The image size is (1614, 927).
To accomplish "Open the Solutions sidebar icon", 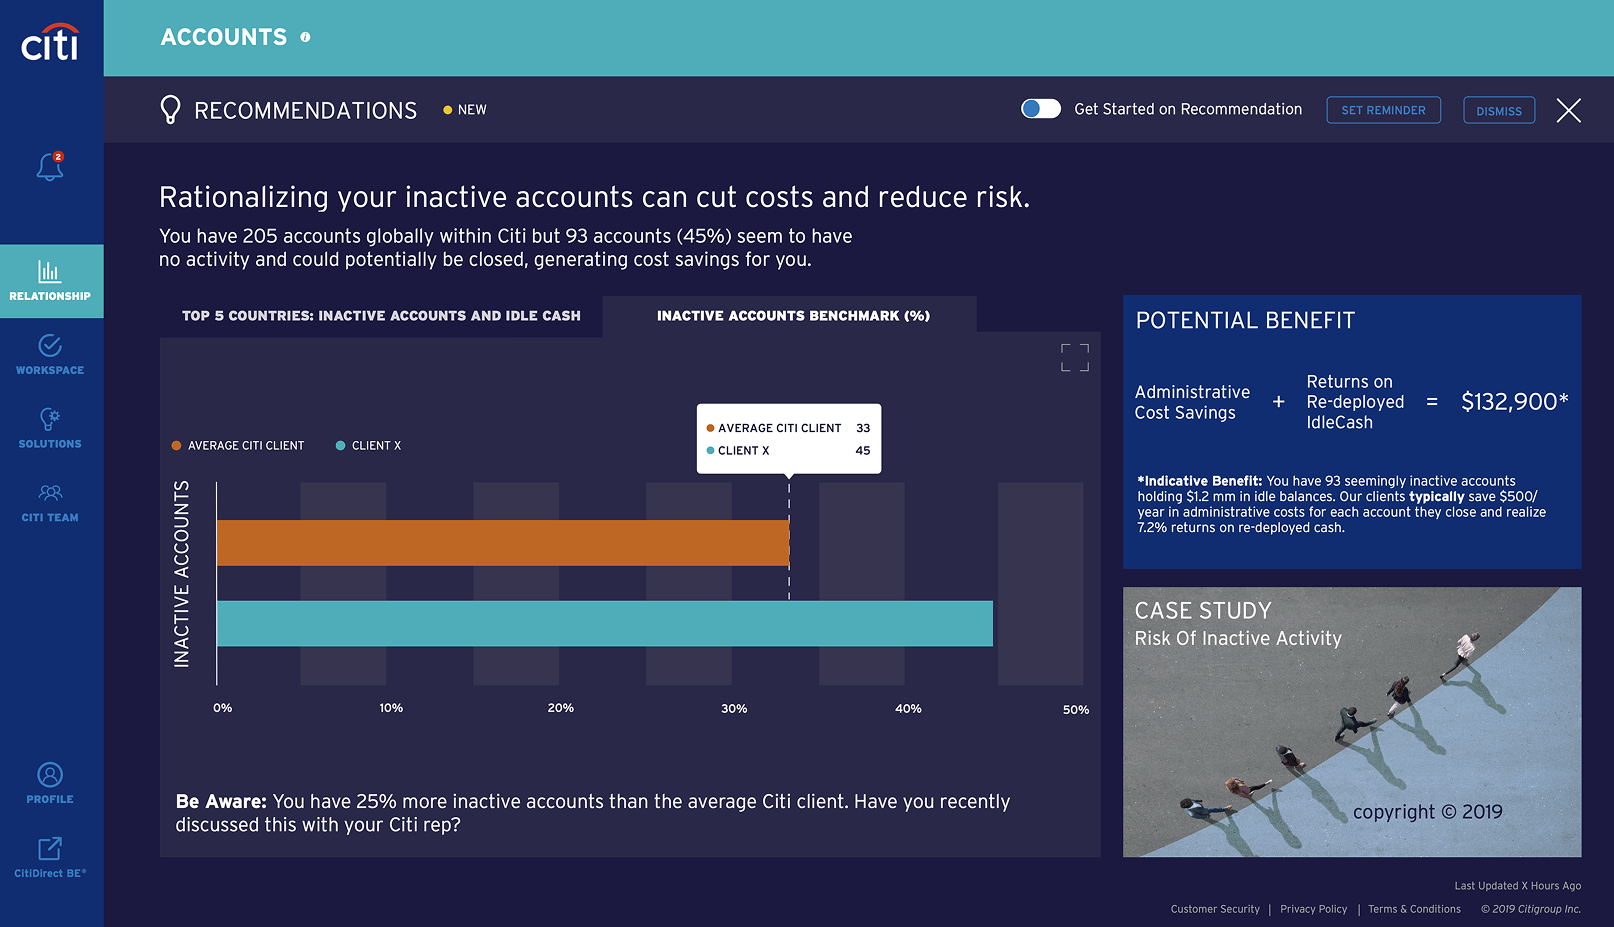I will point(50,428).
